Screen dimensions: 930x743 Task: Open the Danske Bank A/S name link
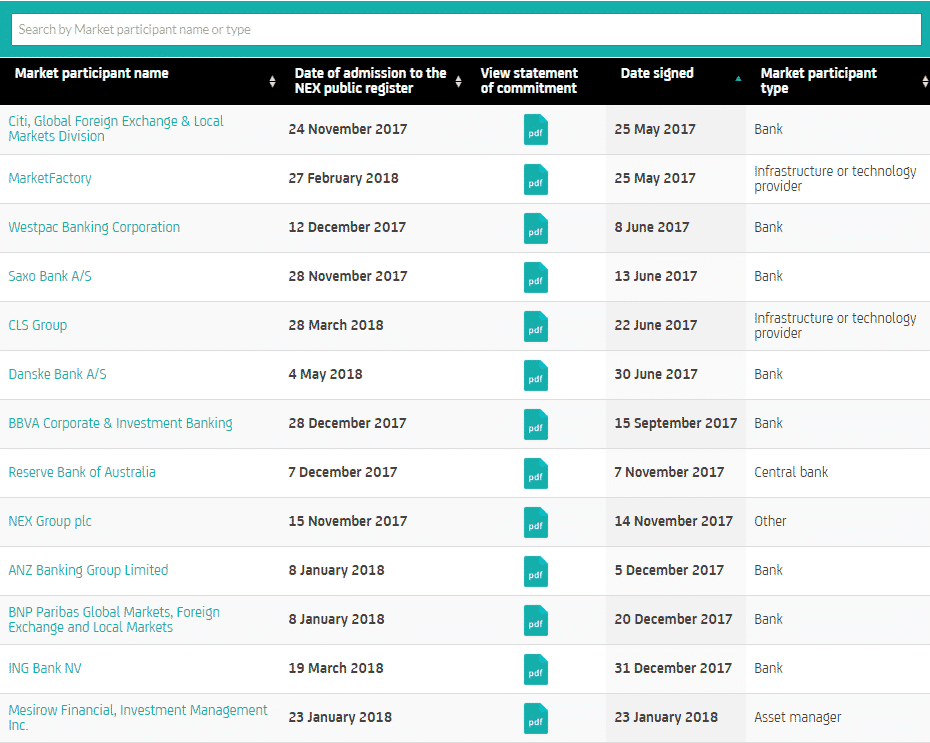[x=57, y=374]
